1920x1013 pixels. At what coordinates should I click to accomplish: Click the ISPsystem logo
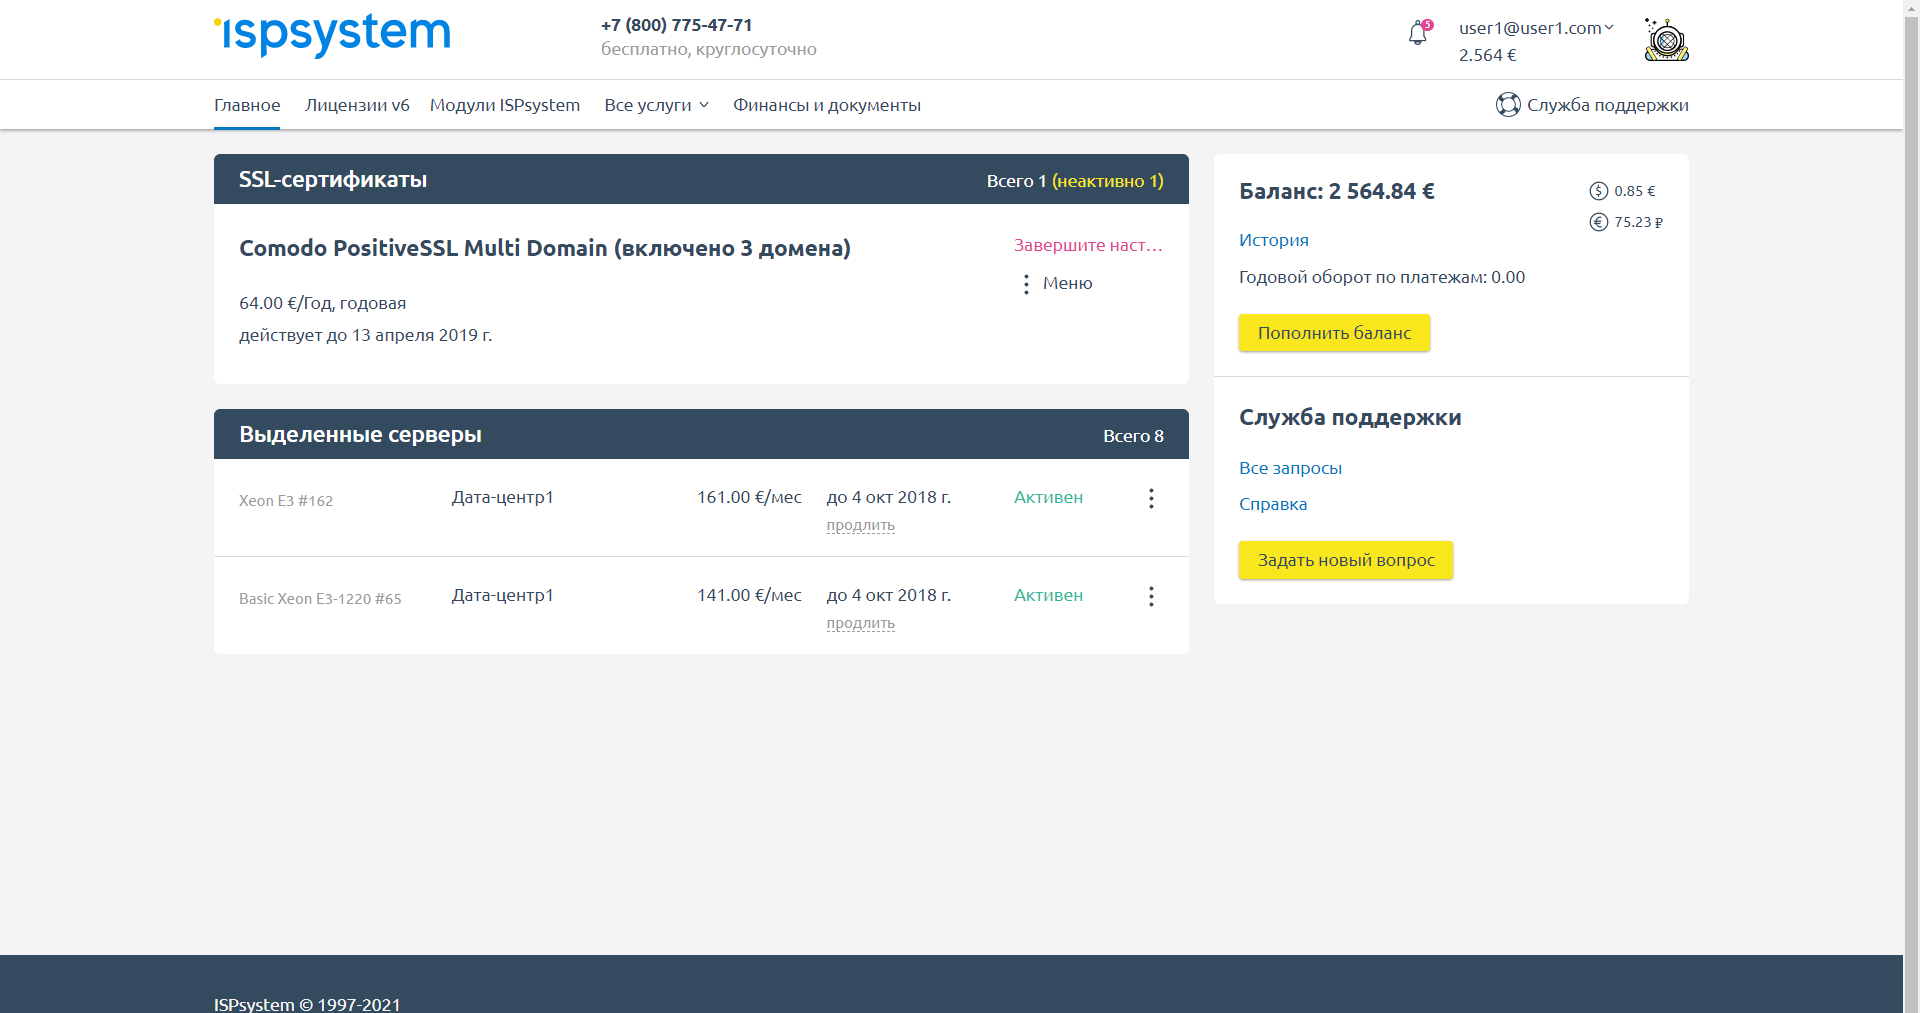click(332, 35)
